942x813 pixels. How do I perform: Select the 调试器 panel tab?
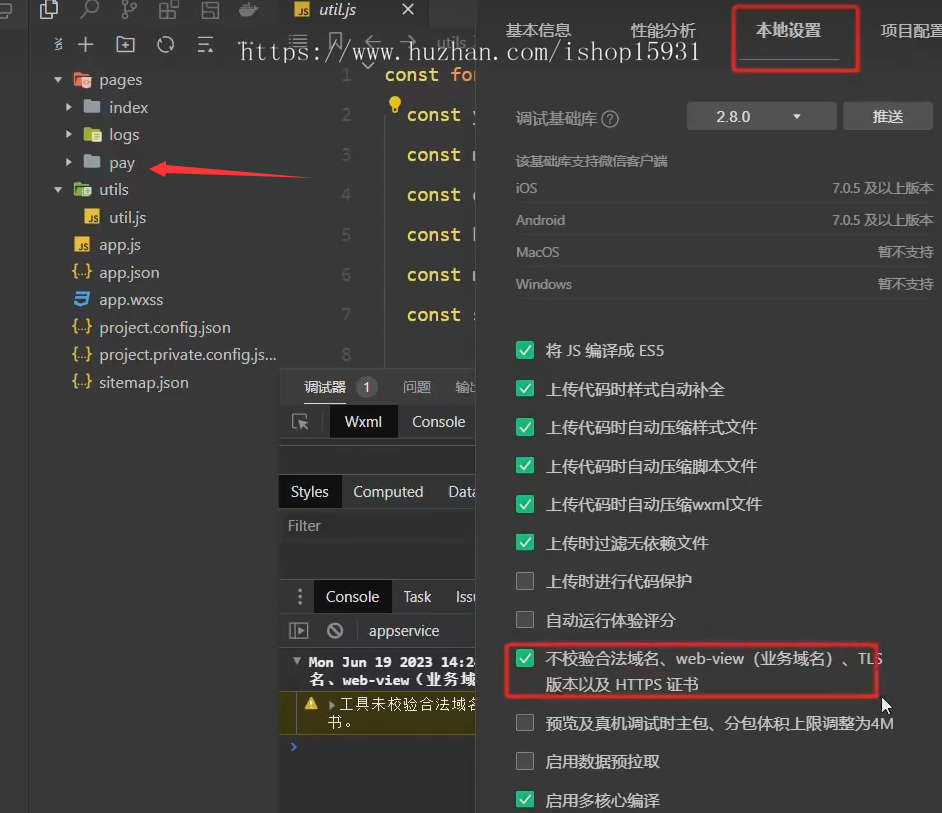point(325,387)
